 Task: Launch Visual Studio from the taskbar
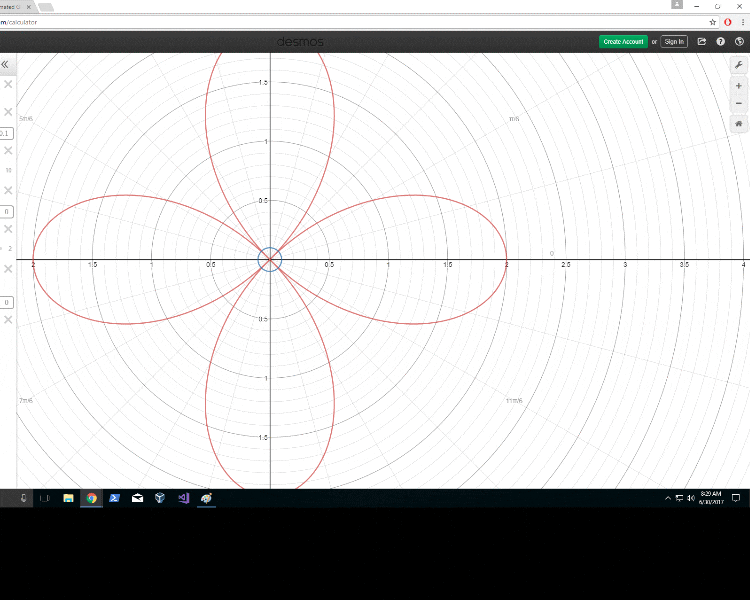183,498
